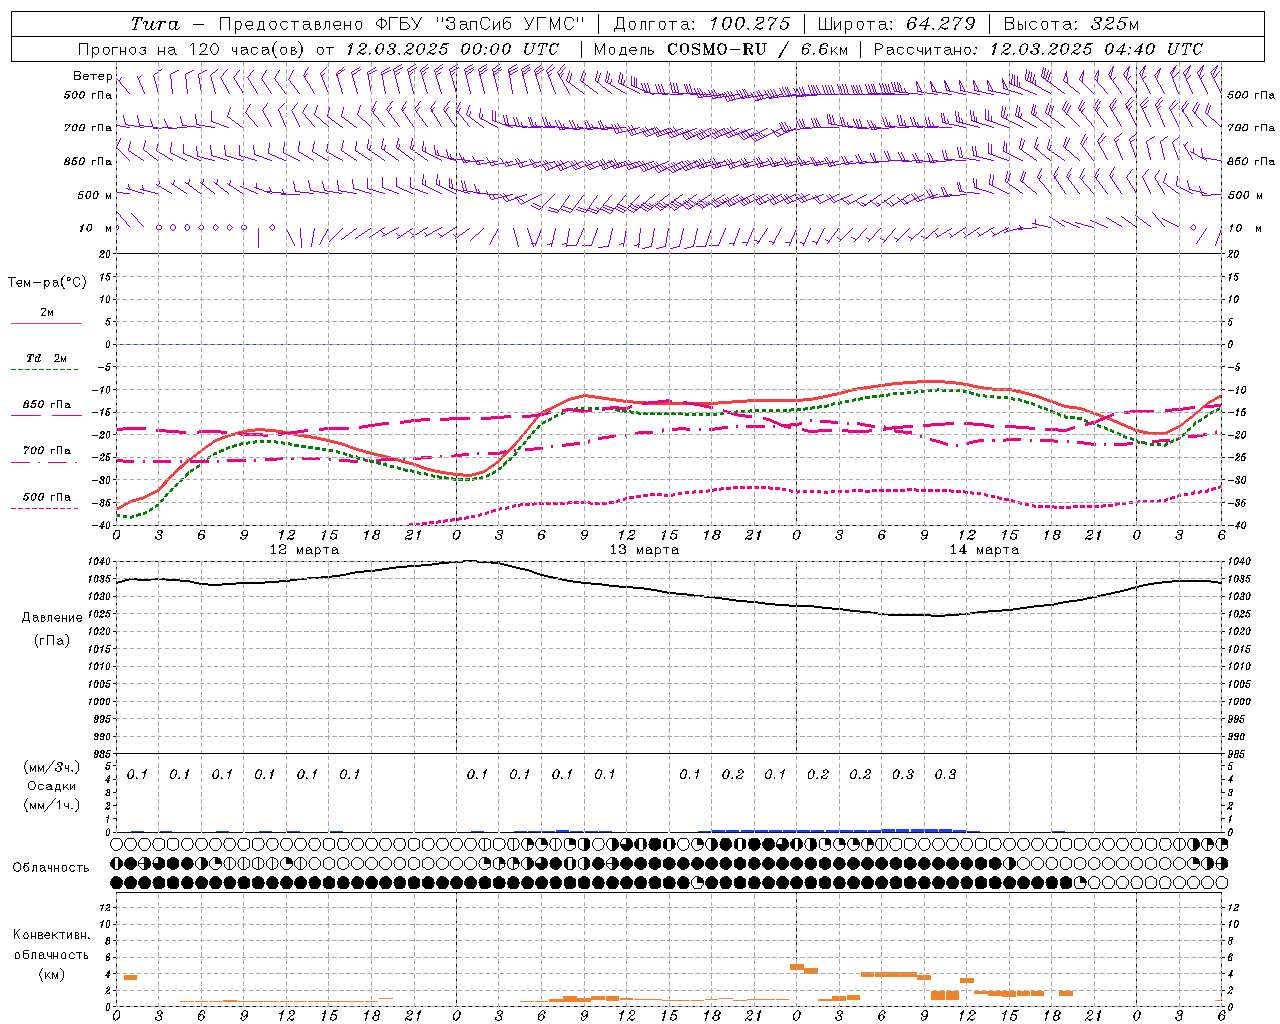Click the elevation text "Высота: 325м"

(x=1071, y=24)
